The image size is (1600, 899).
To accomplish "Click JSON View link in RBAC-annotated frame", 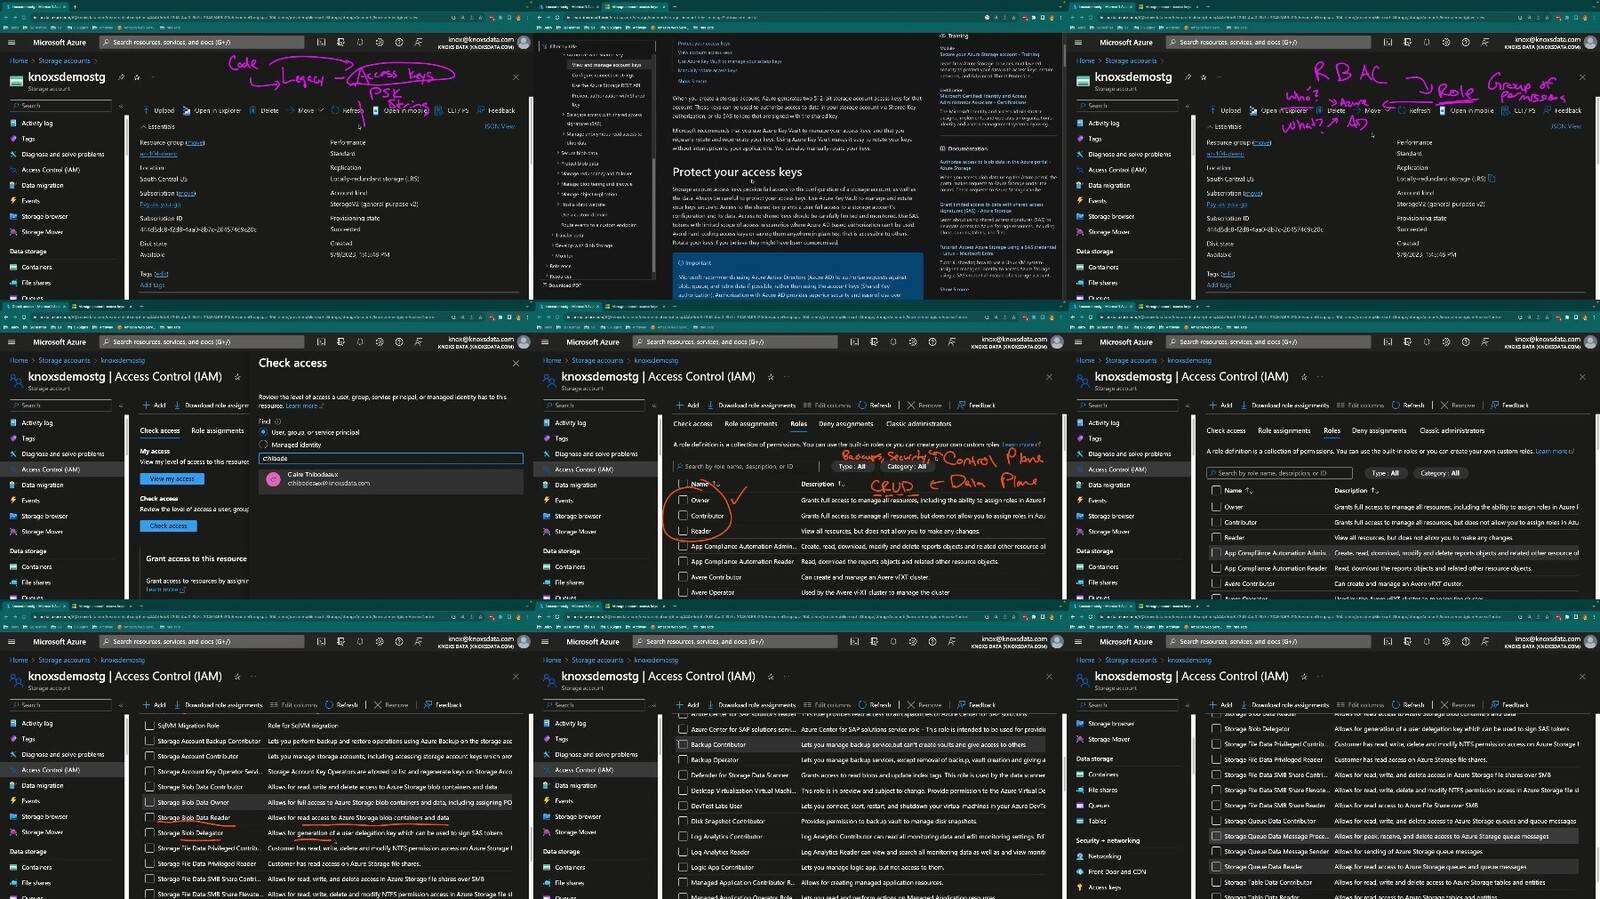I will (1565, 126).
